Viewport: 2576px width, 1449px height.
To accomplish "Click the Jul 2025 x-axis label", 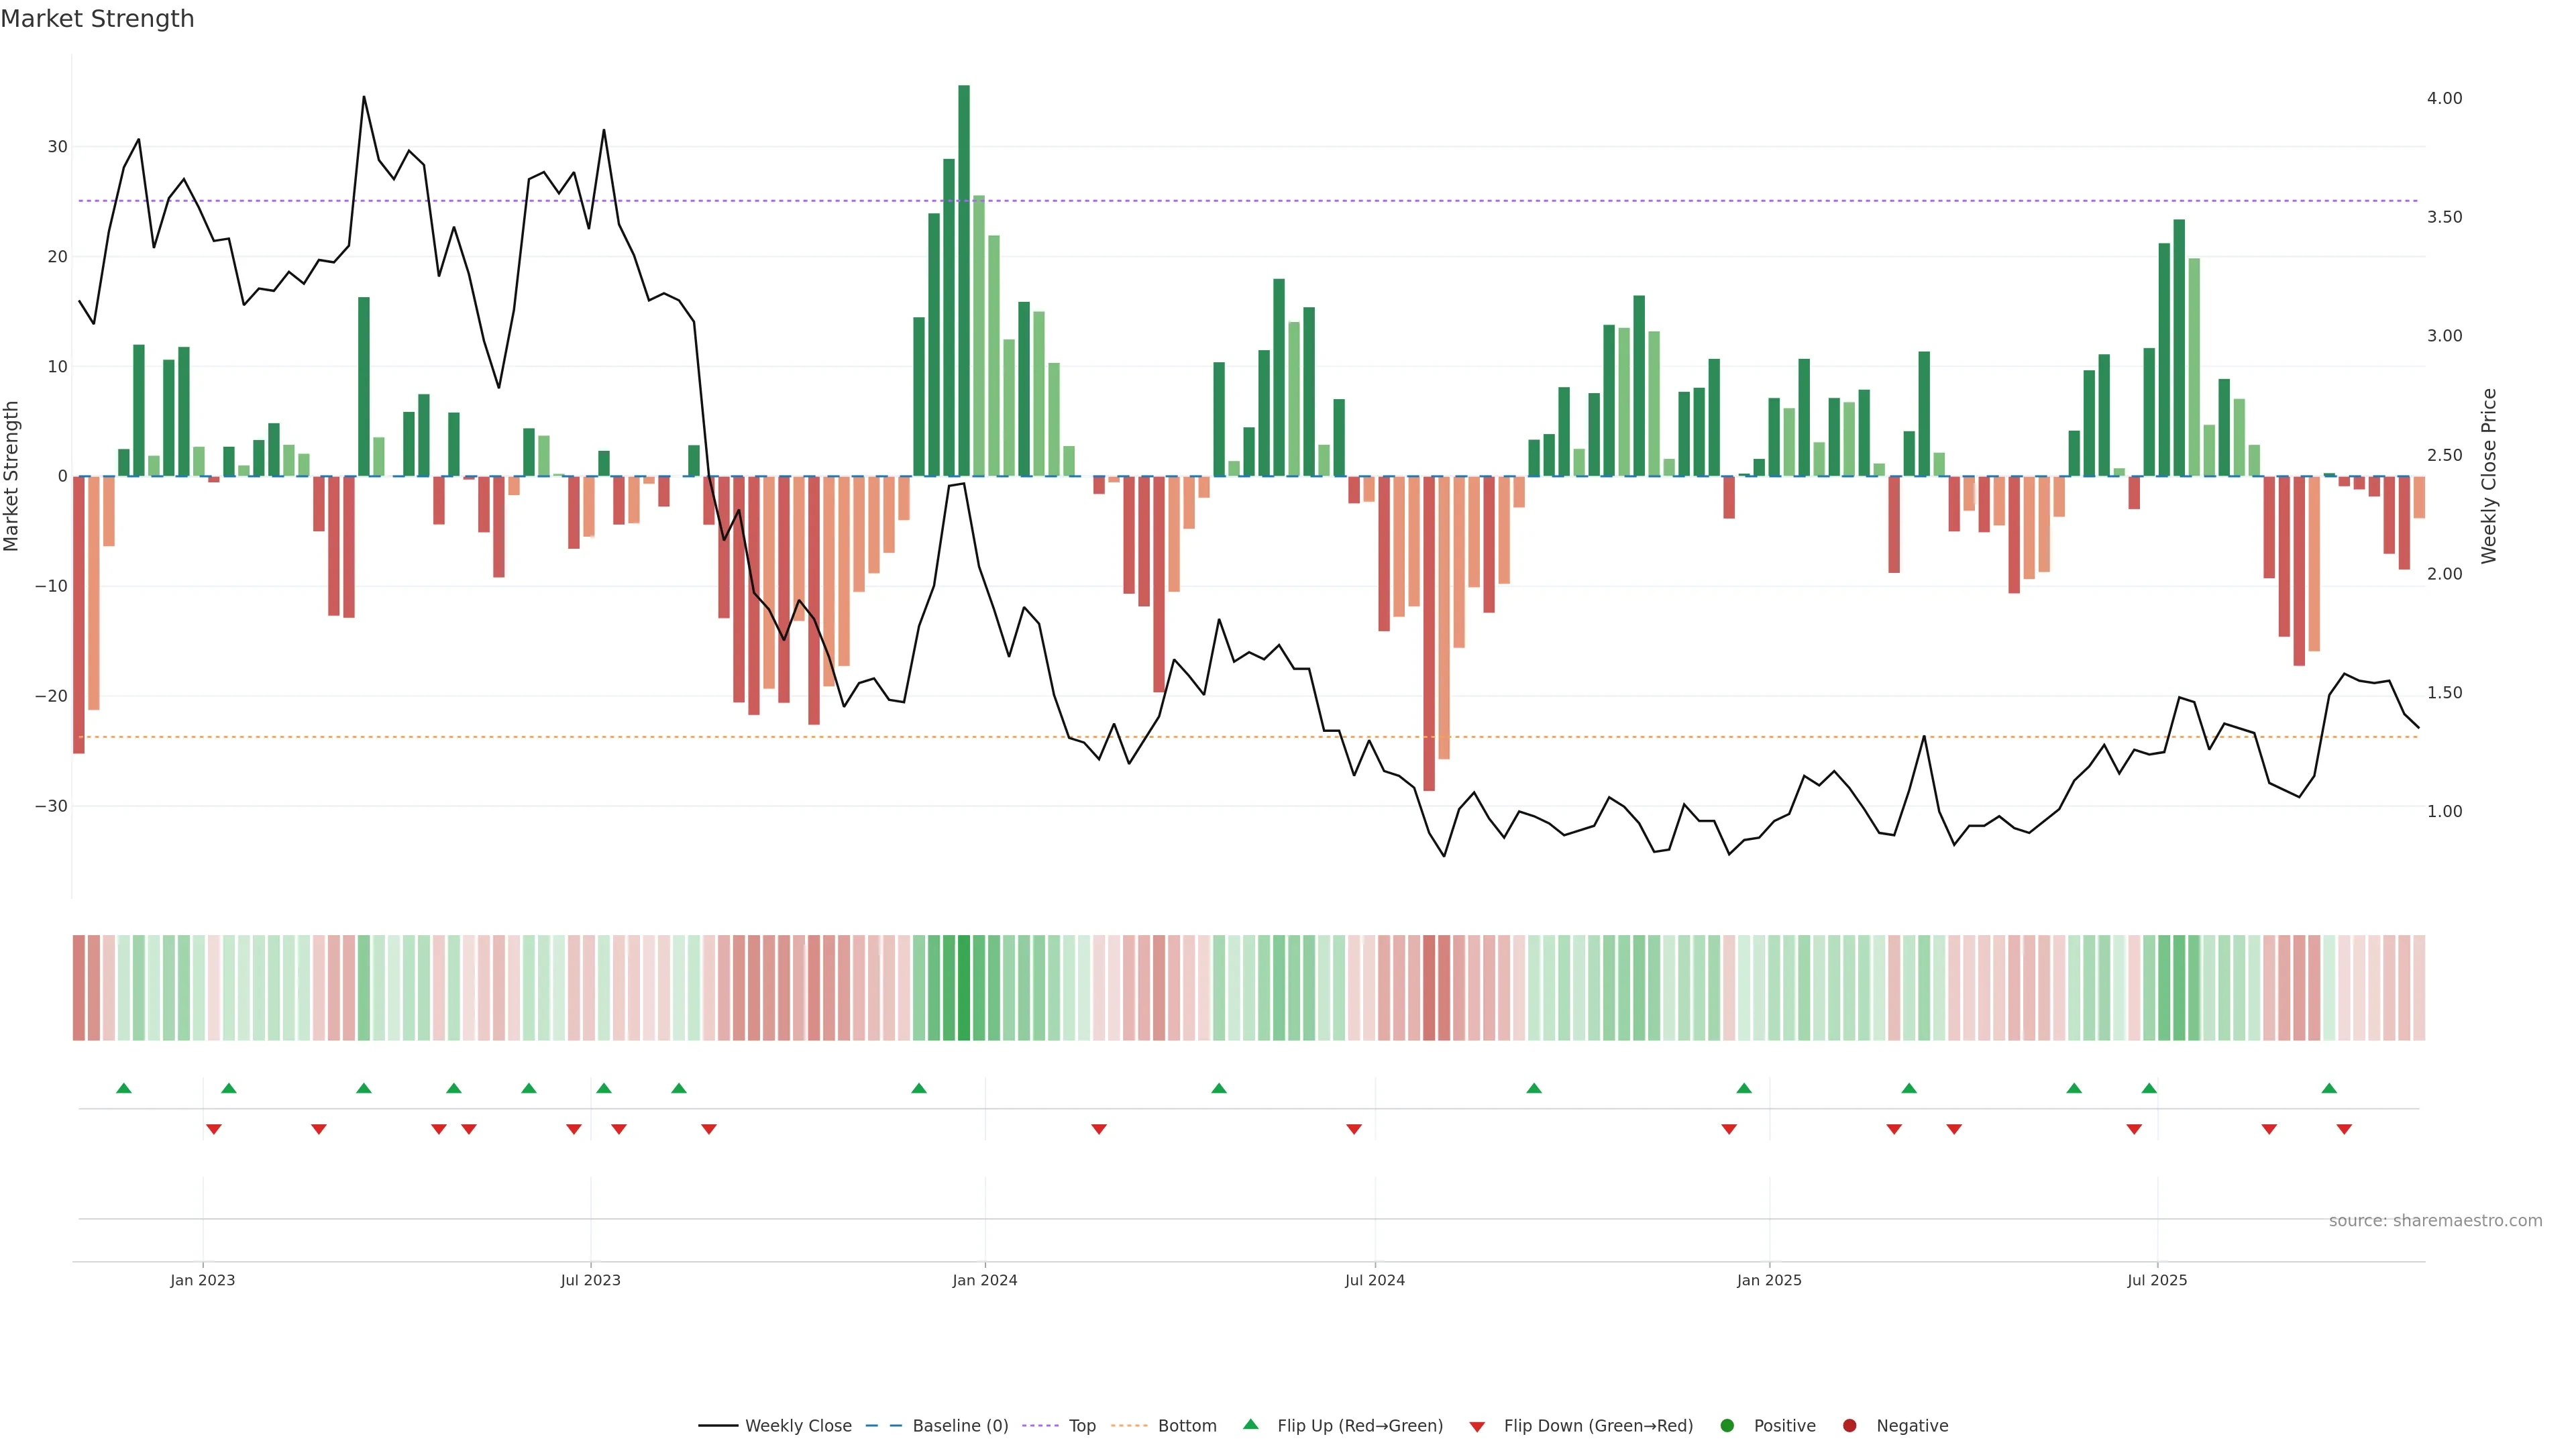I will point(2157,1280).
